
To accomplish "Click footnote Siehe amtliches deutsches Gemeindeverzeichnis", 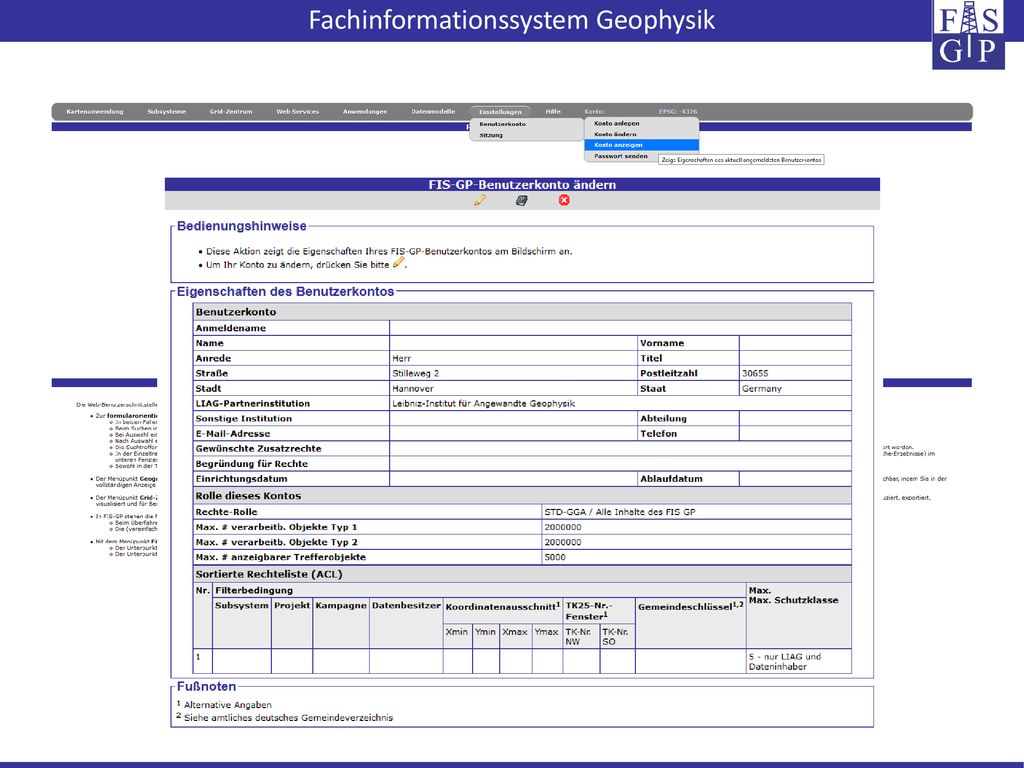I will pyautogui.click(x=289, y=717).
